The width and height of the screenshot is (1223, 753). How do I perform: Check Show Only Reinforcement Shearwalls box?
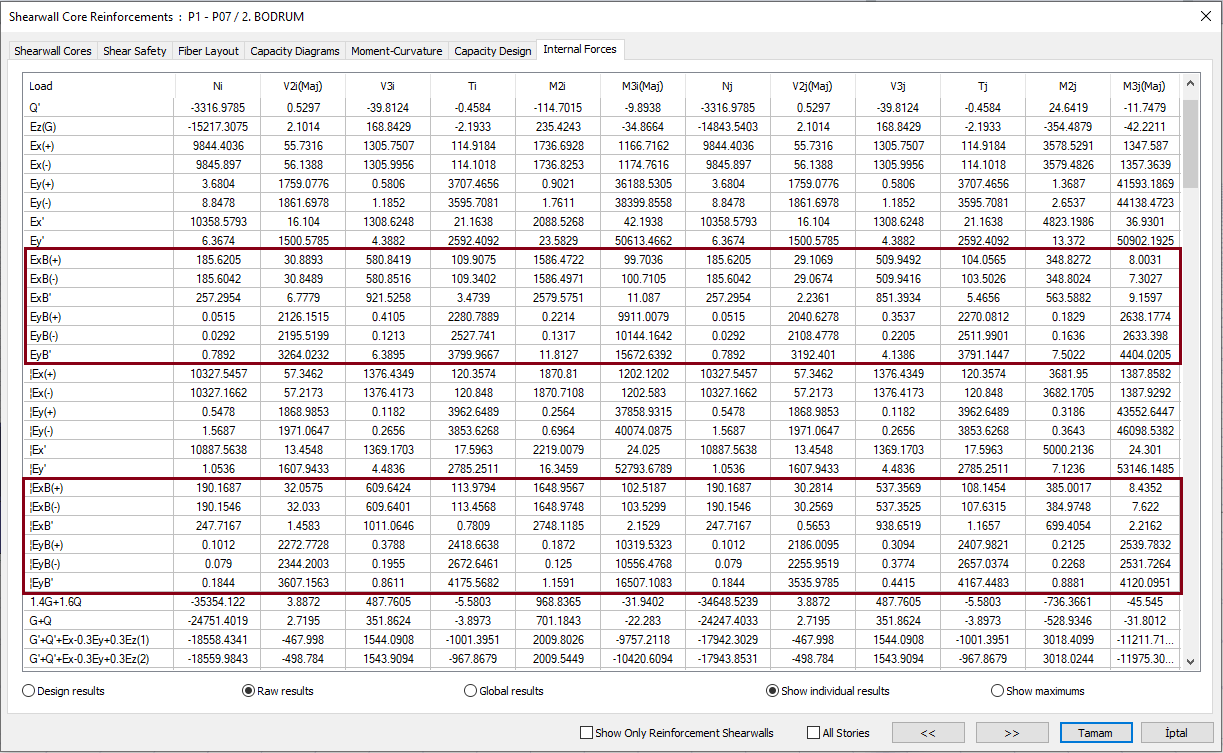point(586,733)
